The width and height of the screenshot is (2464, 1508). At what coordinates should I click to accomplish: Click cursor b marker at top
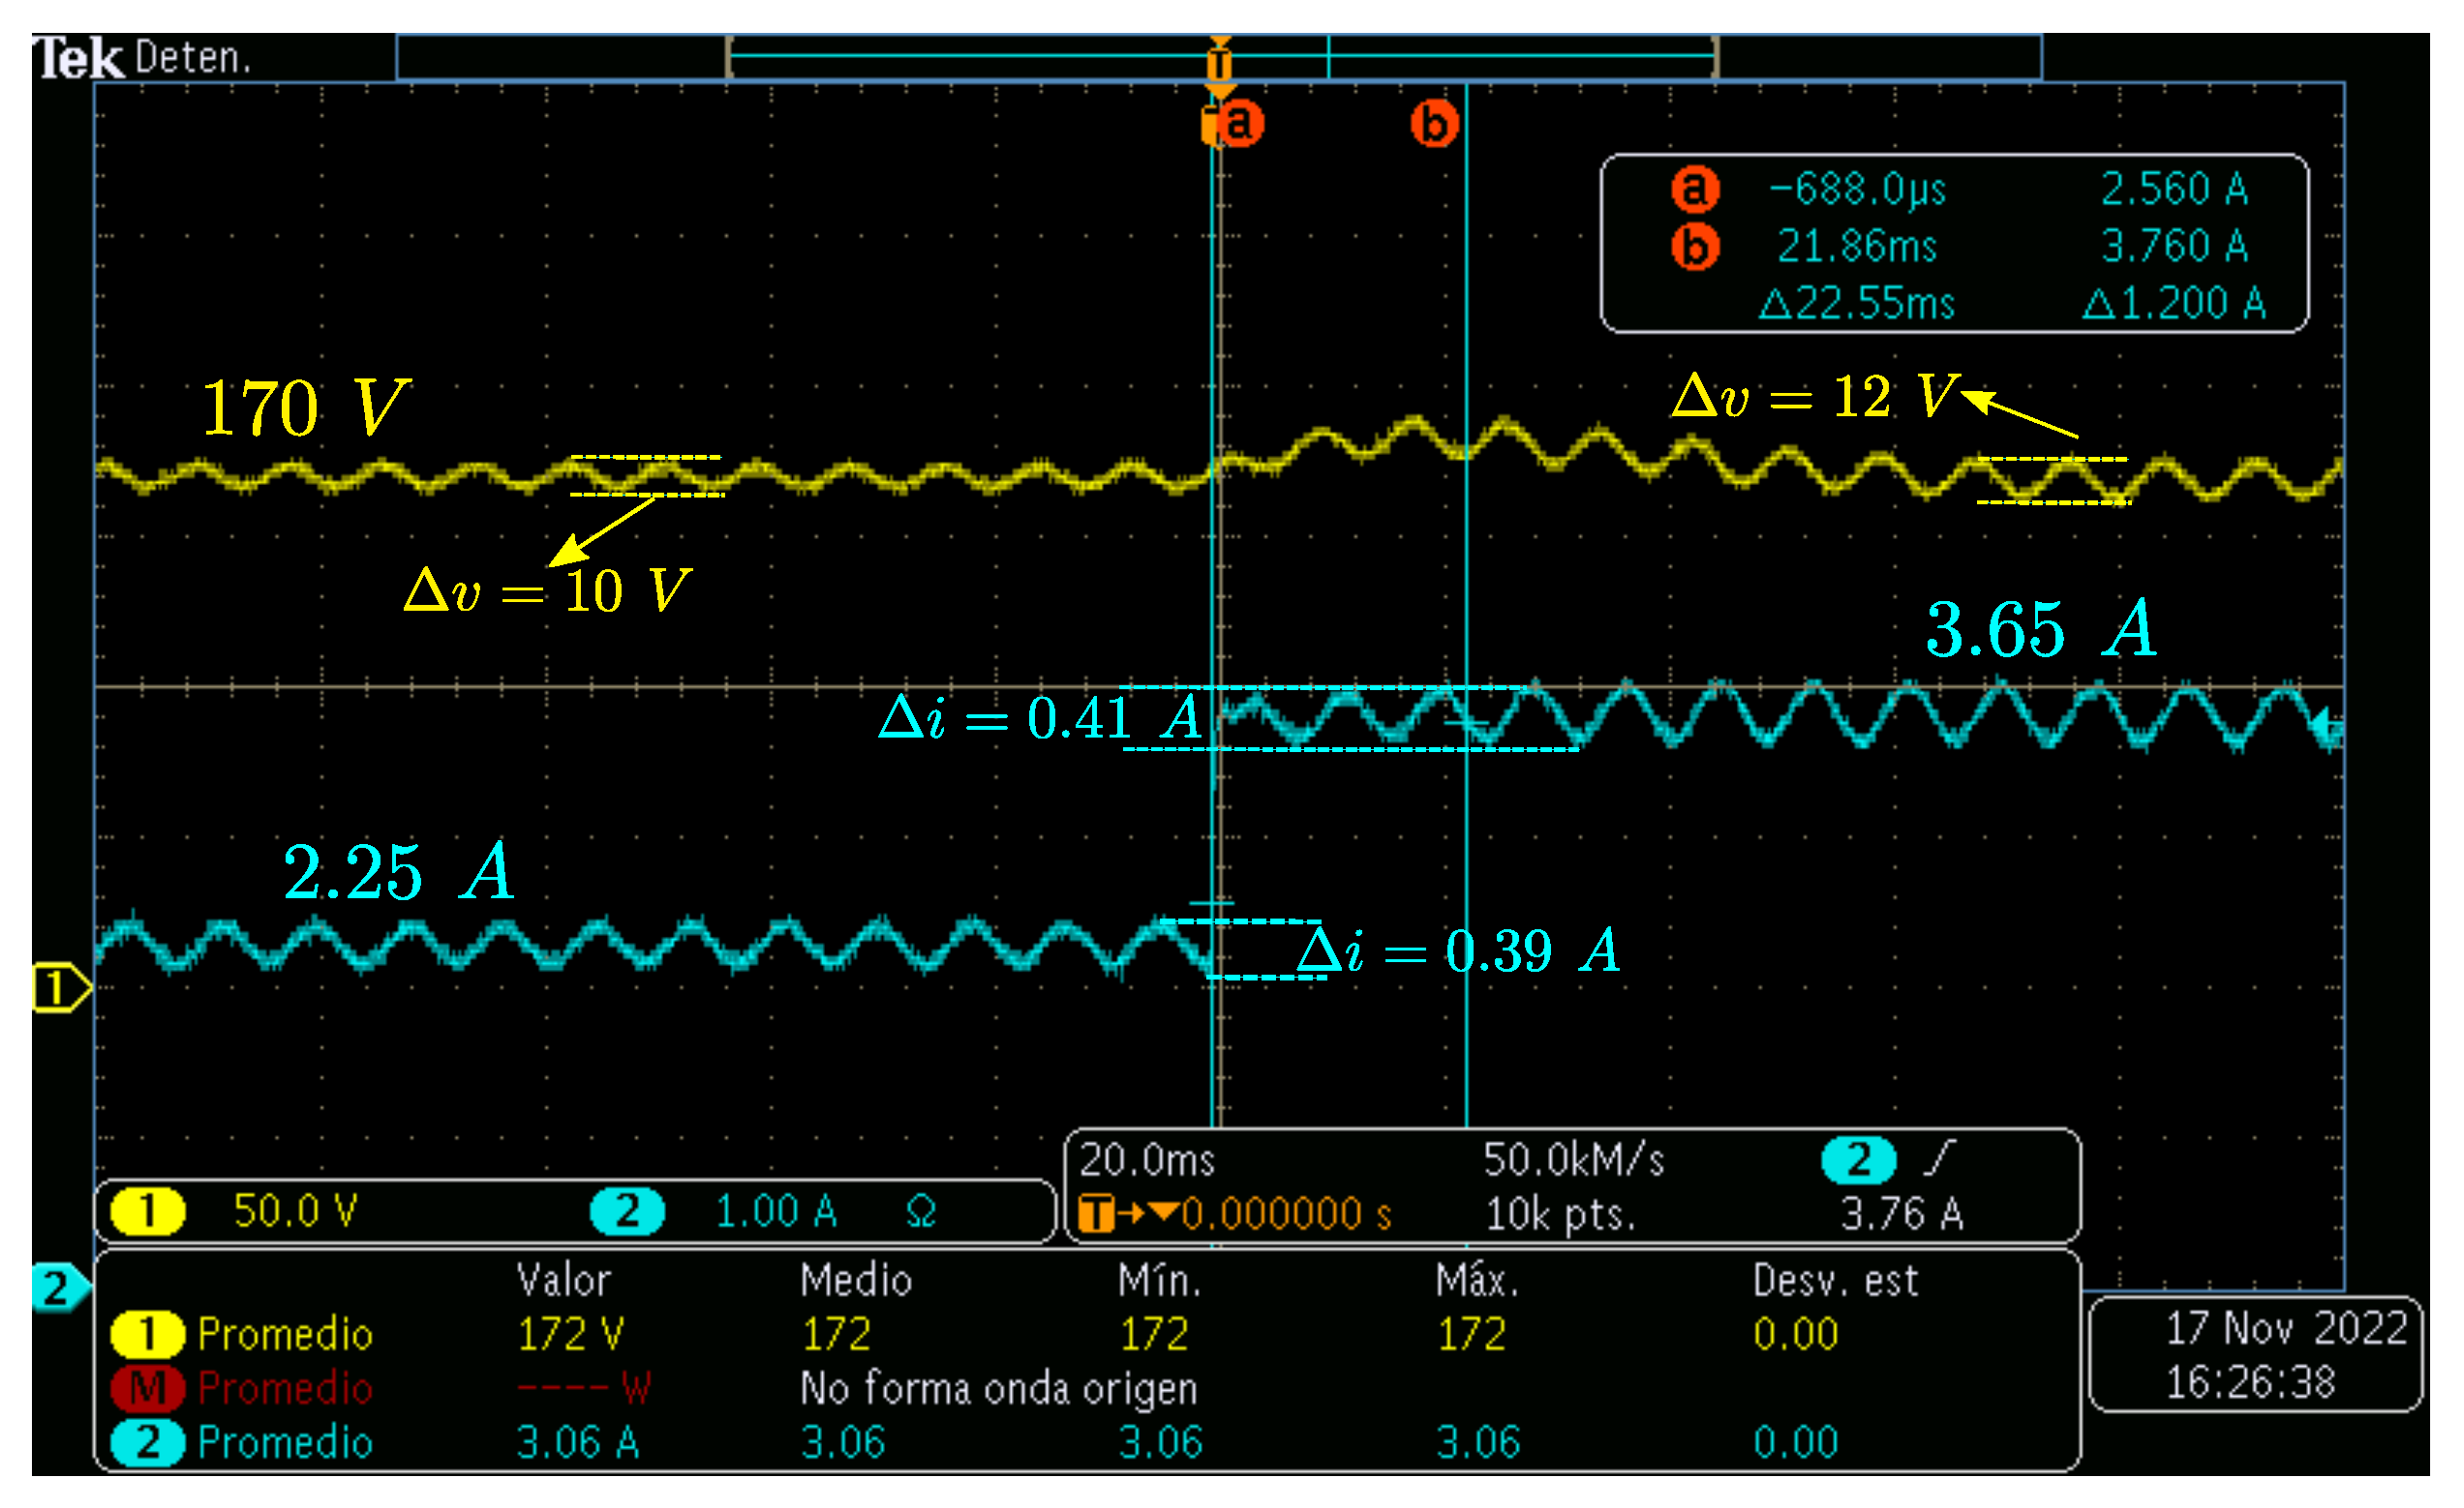[1434, 124]
